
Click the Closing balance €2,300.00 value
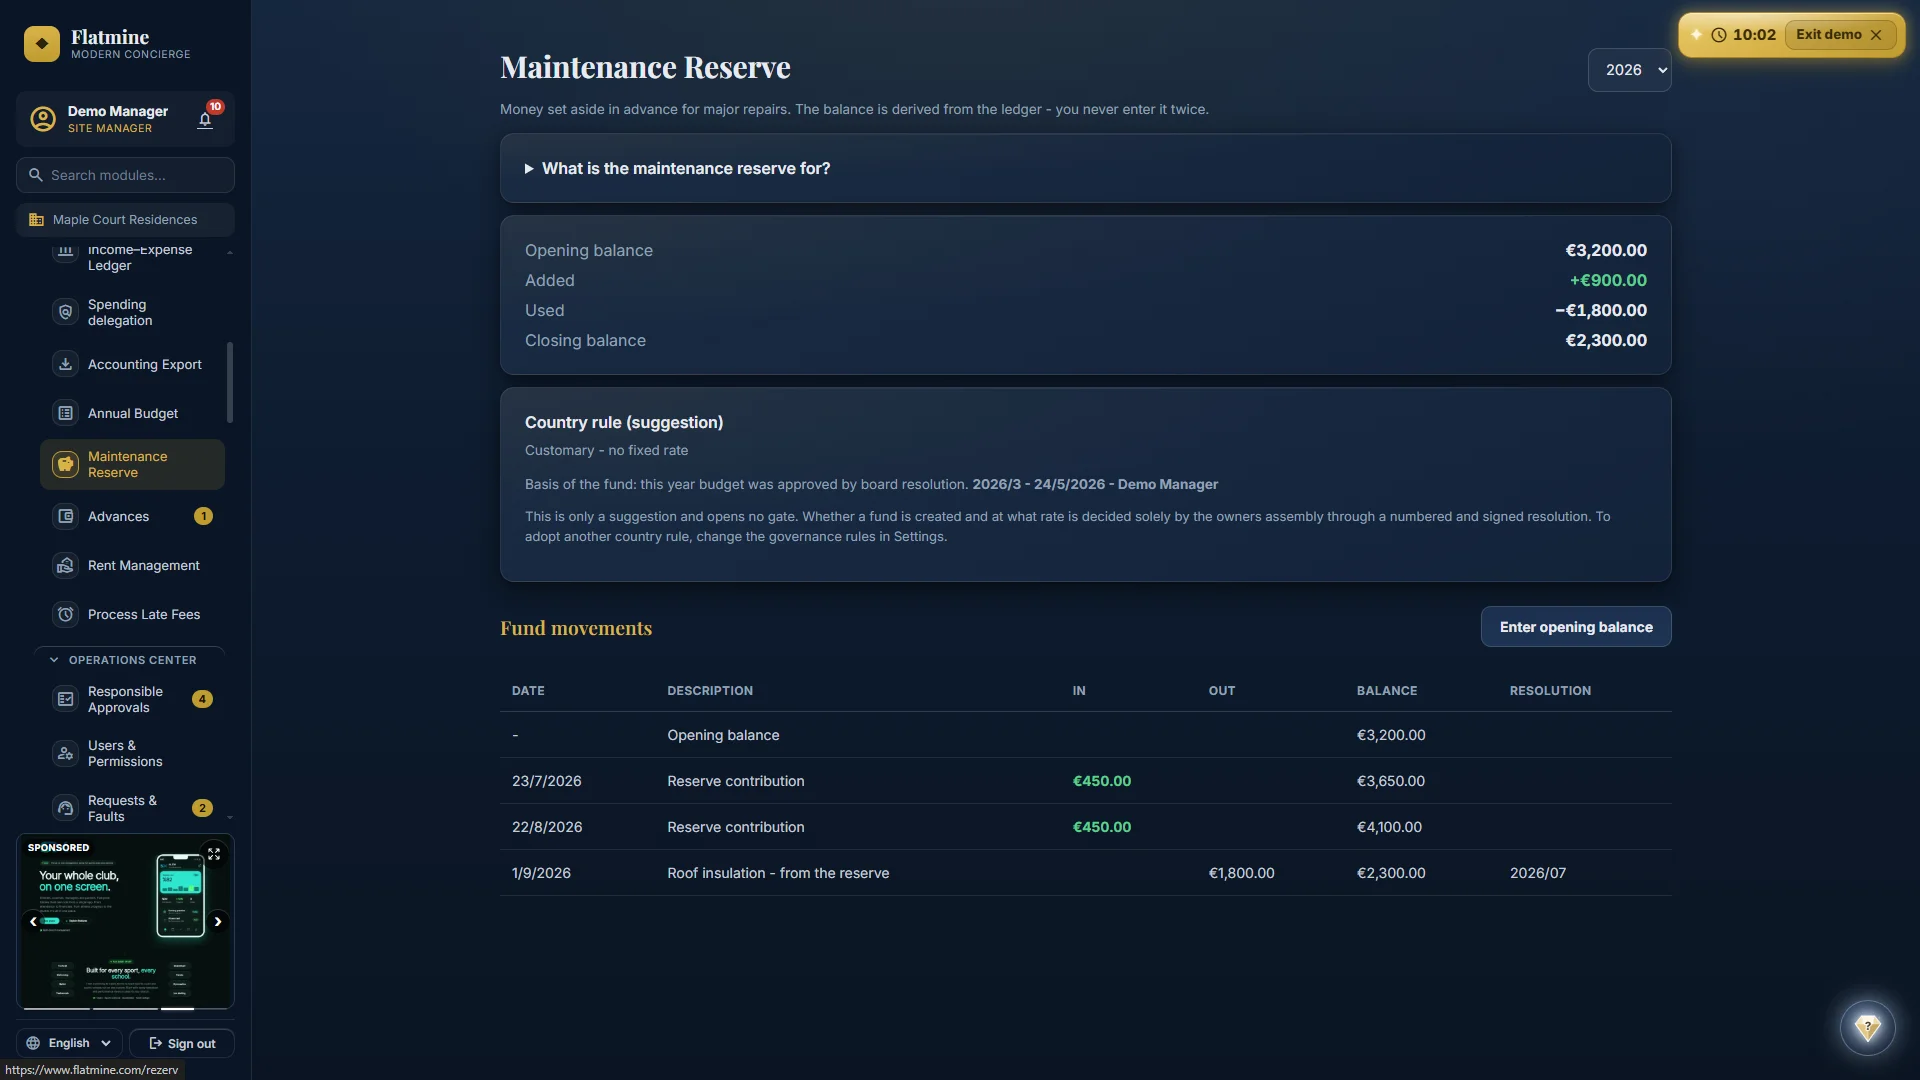[1606, 341]
